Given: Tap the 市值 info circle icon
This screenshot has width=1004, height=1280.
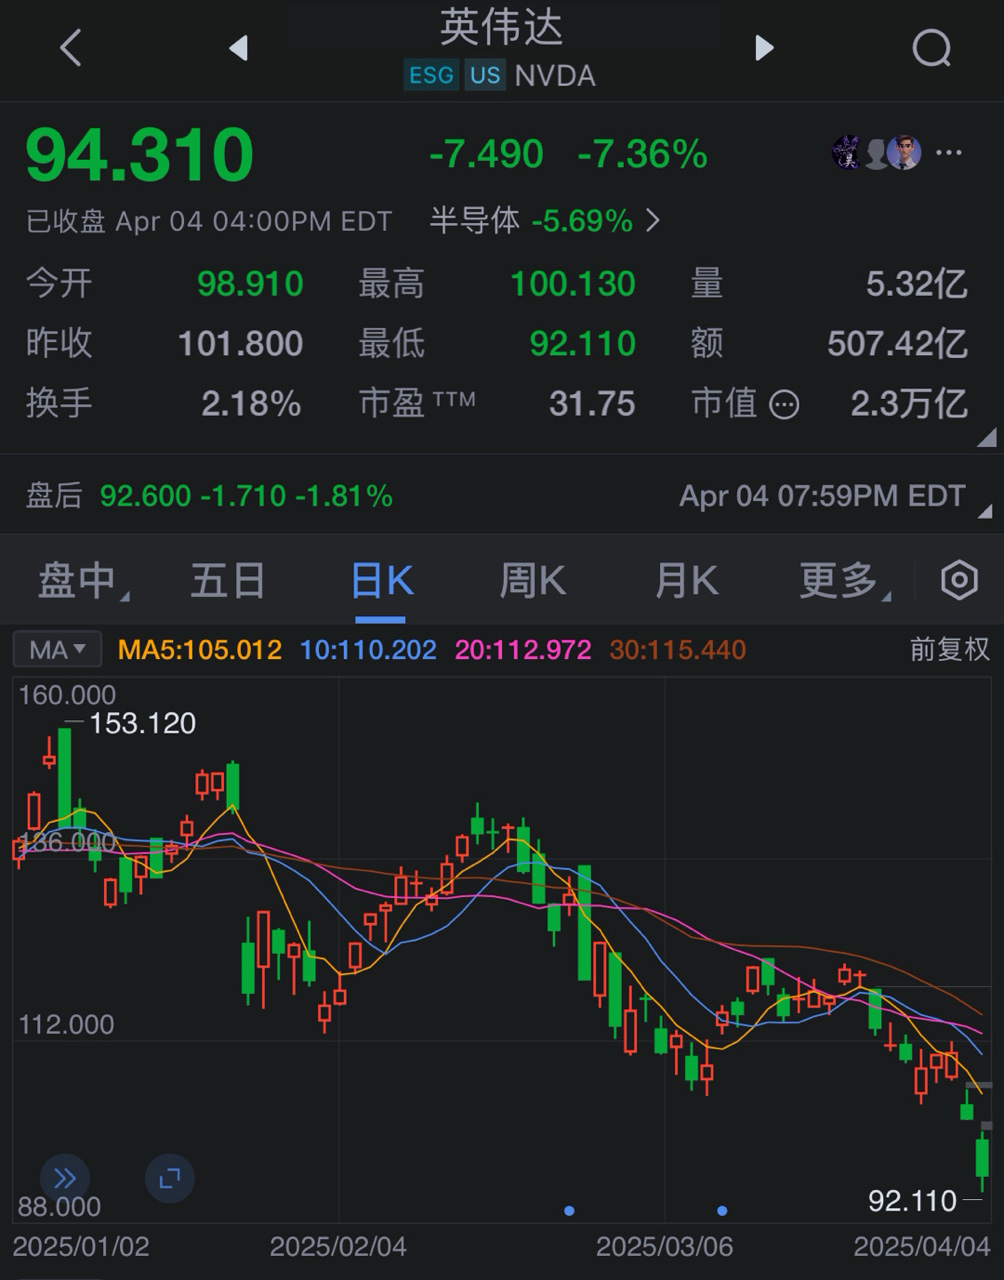Looking at the screenshot, I should tap(784, 405).
